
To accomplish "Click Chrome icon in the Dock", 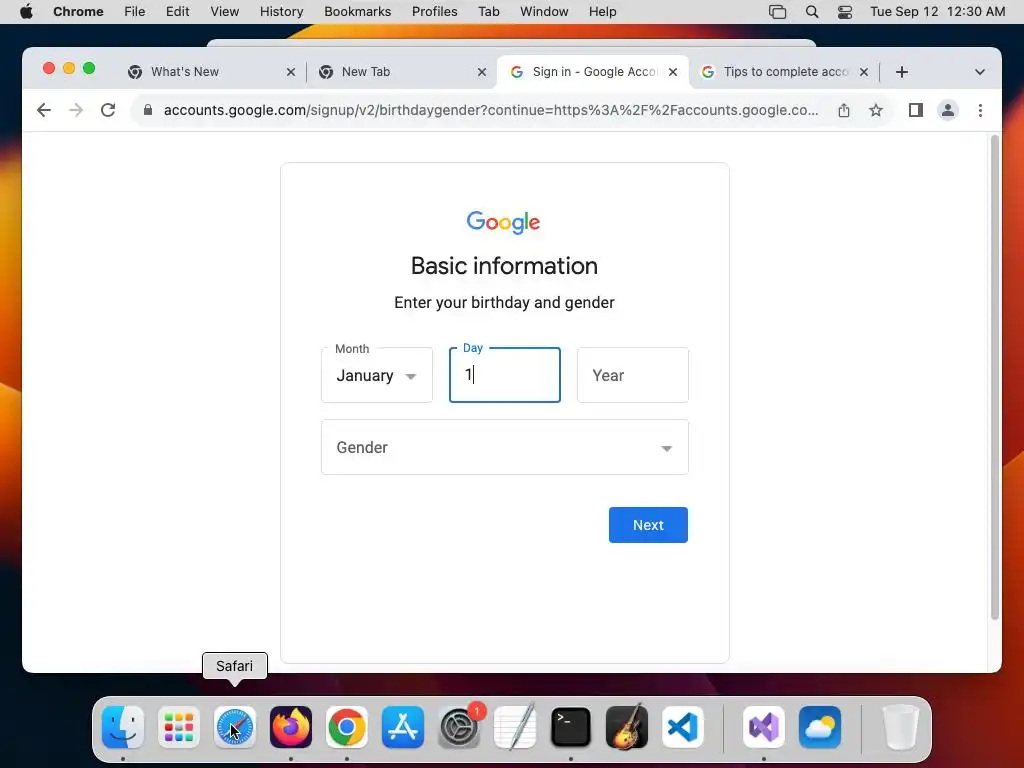I will click(347, 727).
